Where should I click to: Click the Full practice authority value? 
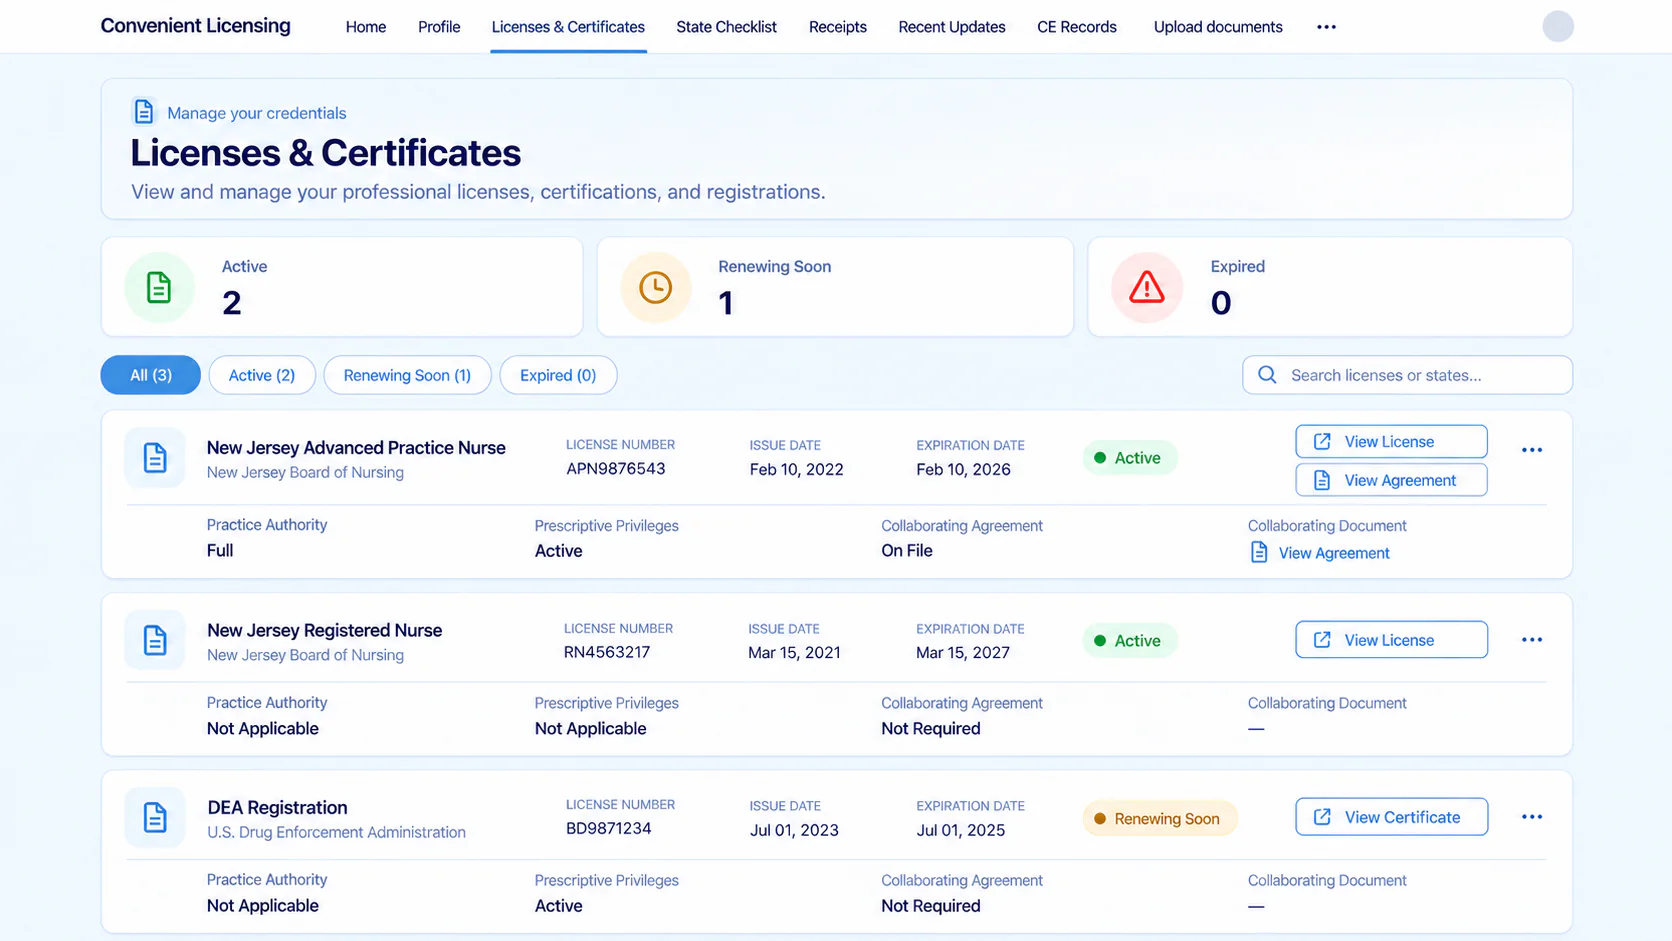220,551
